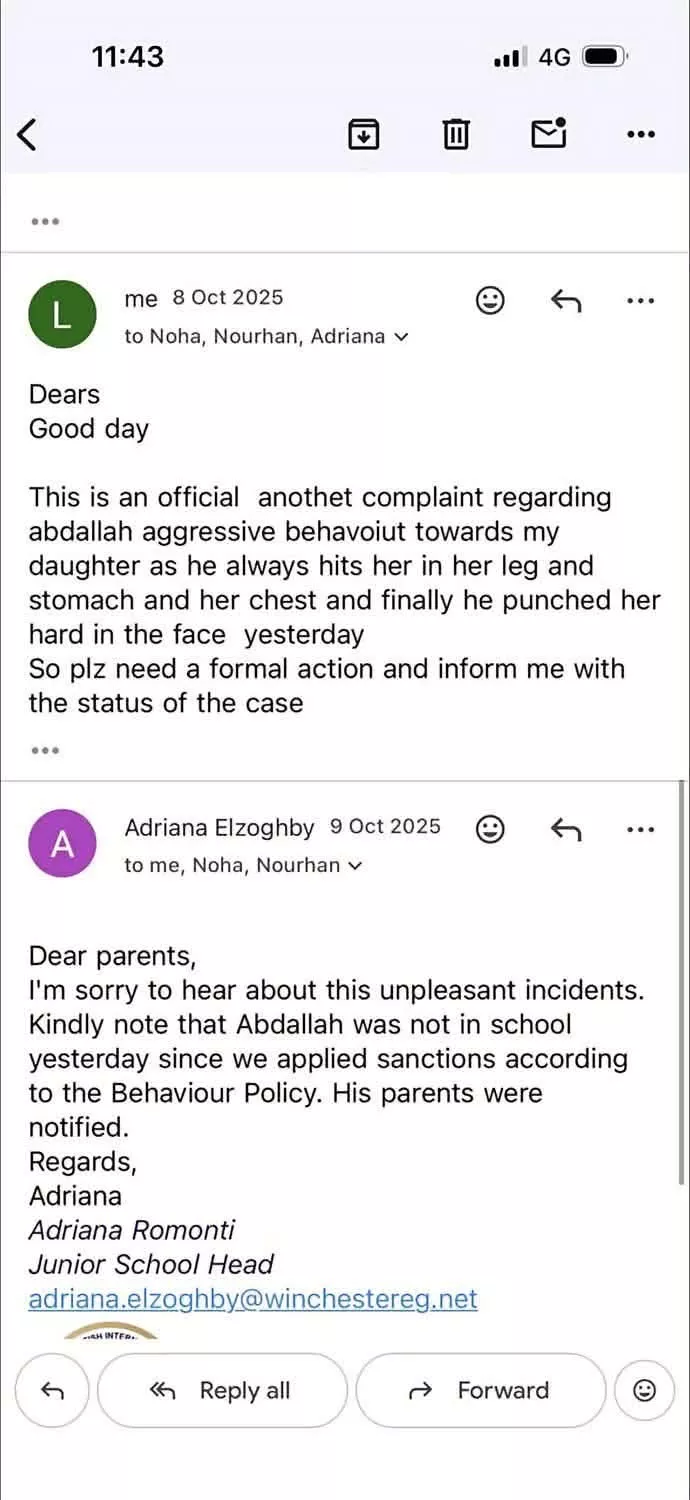Screen dimensions: 690x1500
Task: Open more options for the 8 Oct message
Action: coord(640,300)
